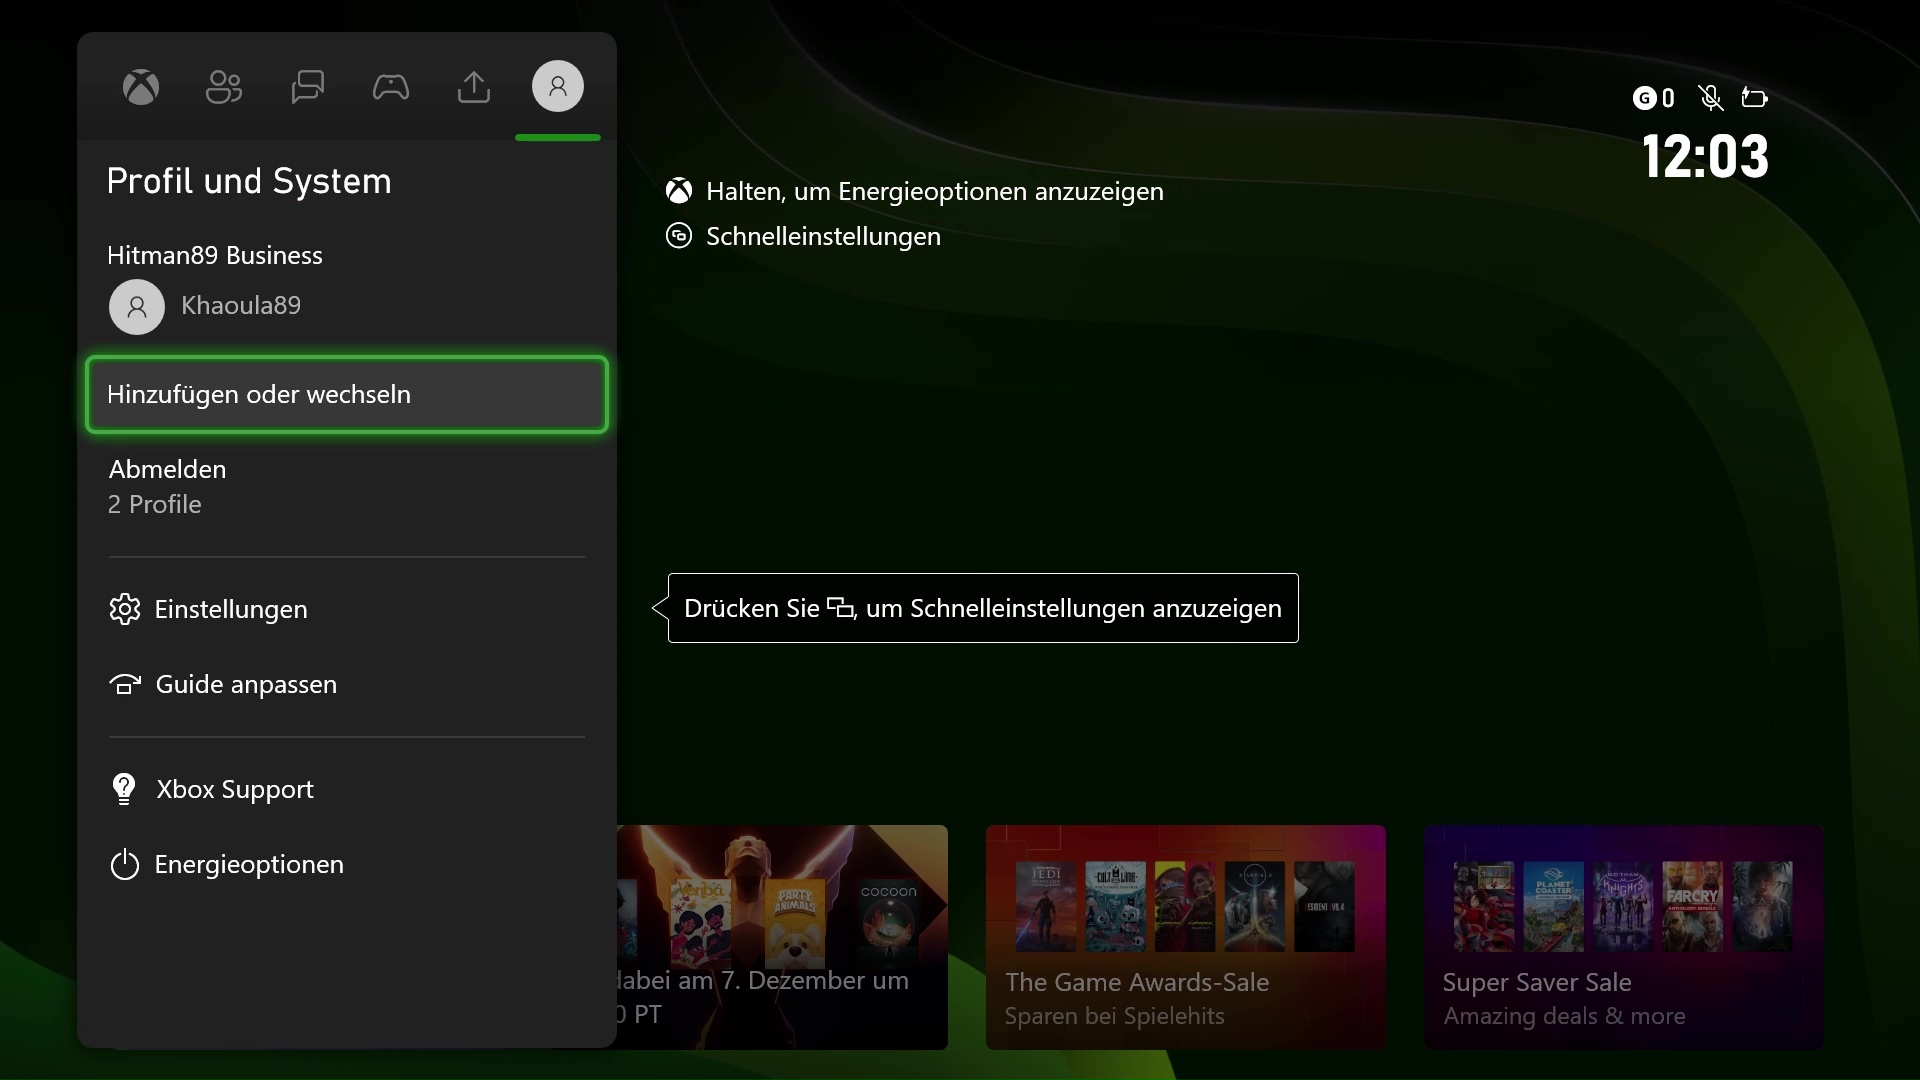The image size is (1920, 1080).
Task: Click Xbox icon beside Halten hint
Action: 679,191
